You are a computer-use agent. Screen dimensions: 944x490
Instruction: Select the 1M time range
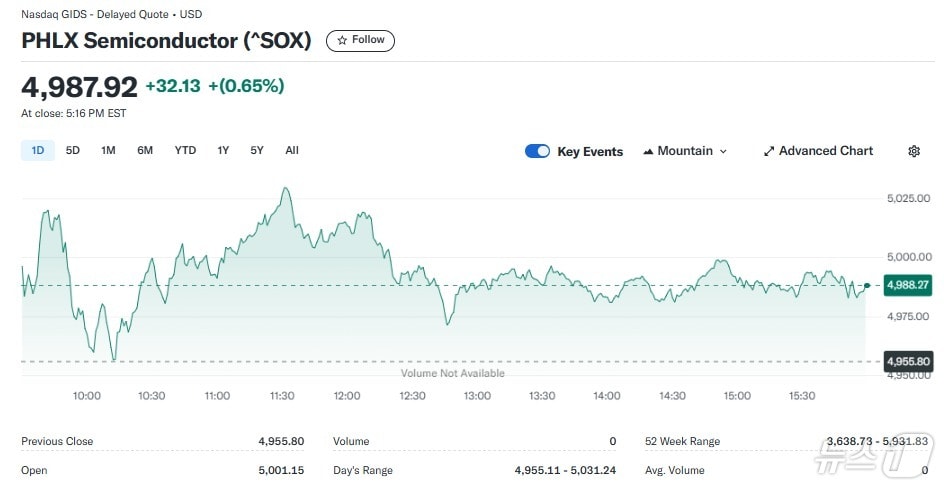click(108, 150)
